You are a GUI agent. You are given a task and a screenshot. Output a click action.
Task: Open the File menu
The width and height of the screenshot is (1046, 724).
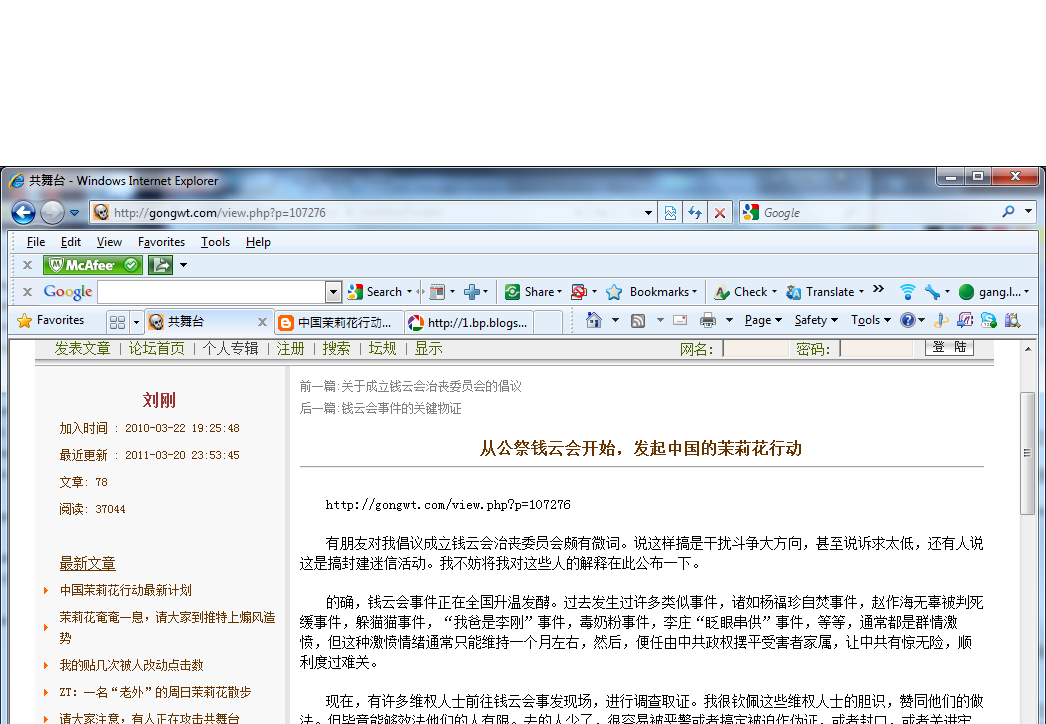(x=35, y=242)
